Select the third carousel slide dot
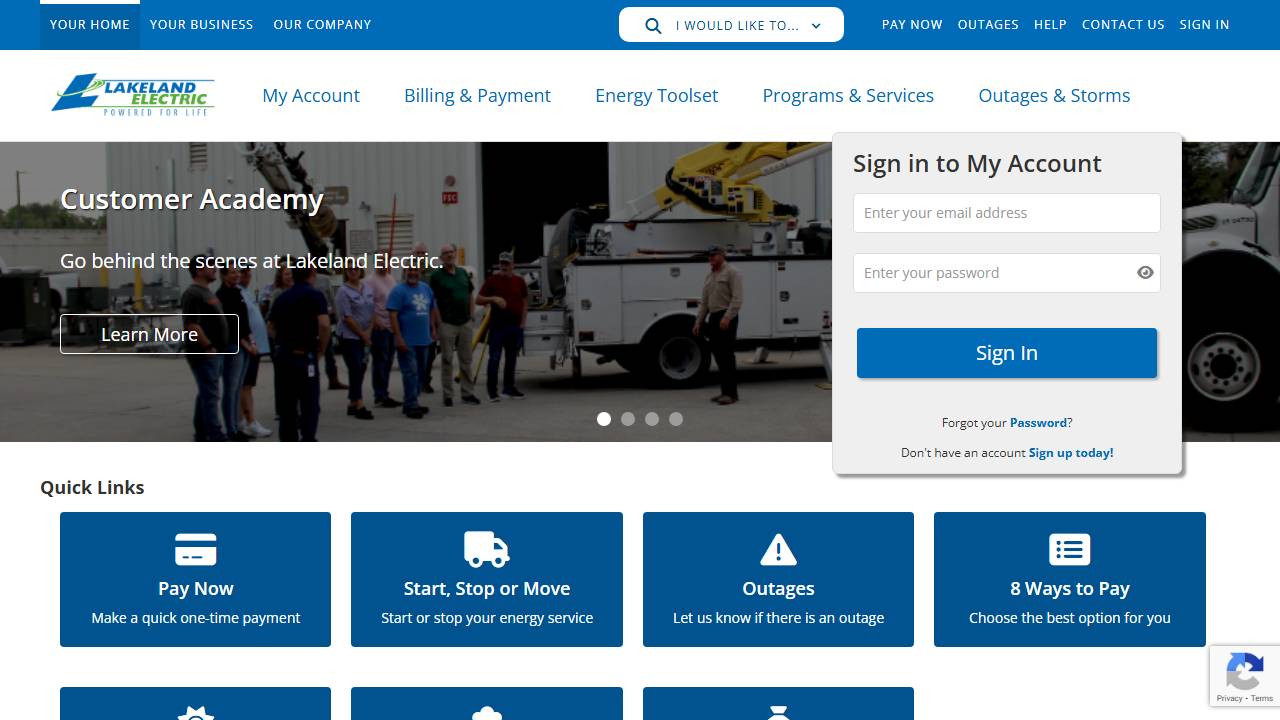The width and height of the screenshot is (1280, 720). pos(652,419)
